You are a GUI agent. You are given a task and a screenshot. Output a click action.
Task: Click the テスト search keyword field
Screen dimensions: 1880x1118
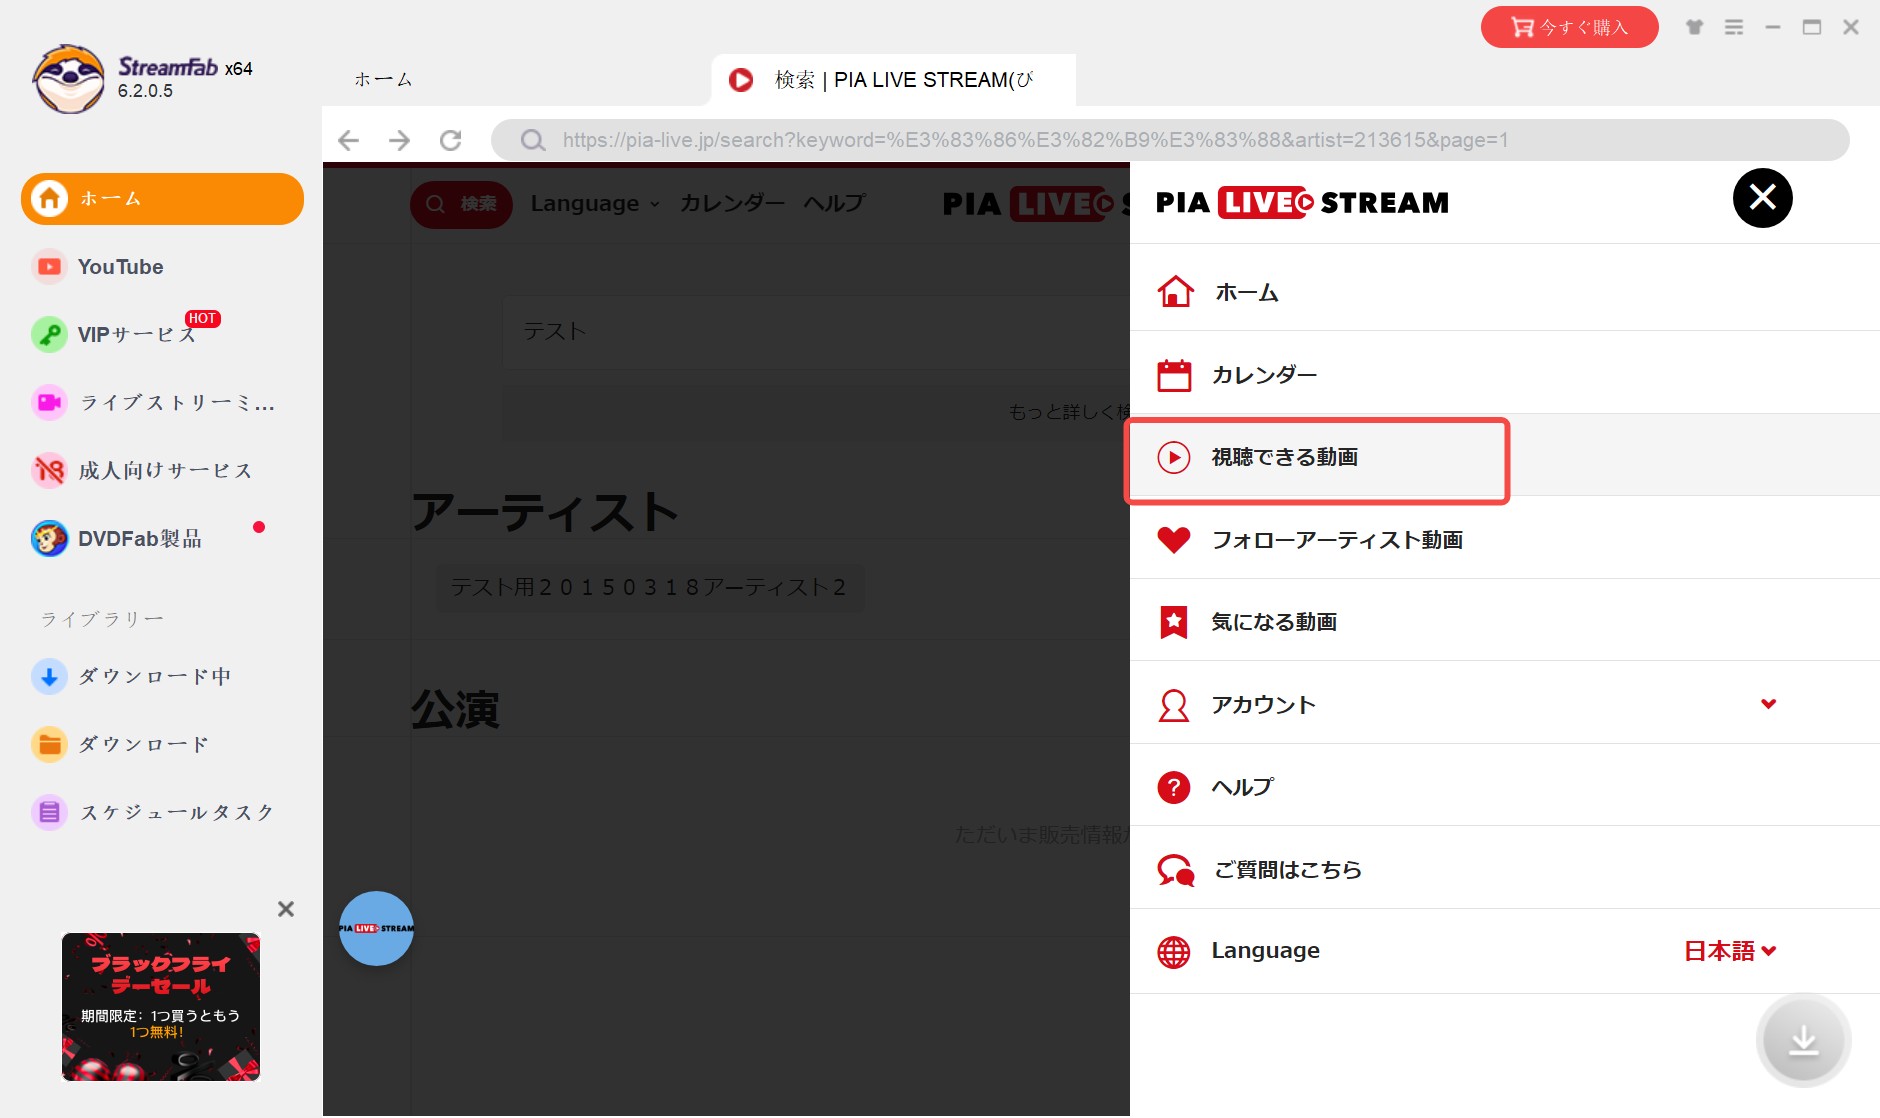(x=816, y=331)
